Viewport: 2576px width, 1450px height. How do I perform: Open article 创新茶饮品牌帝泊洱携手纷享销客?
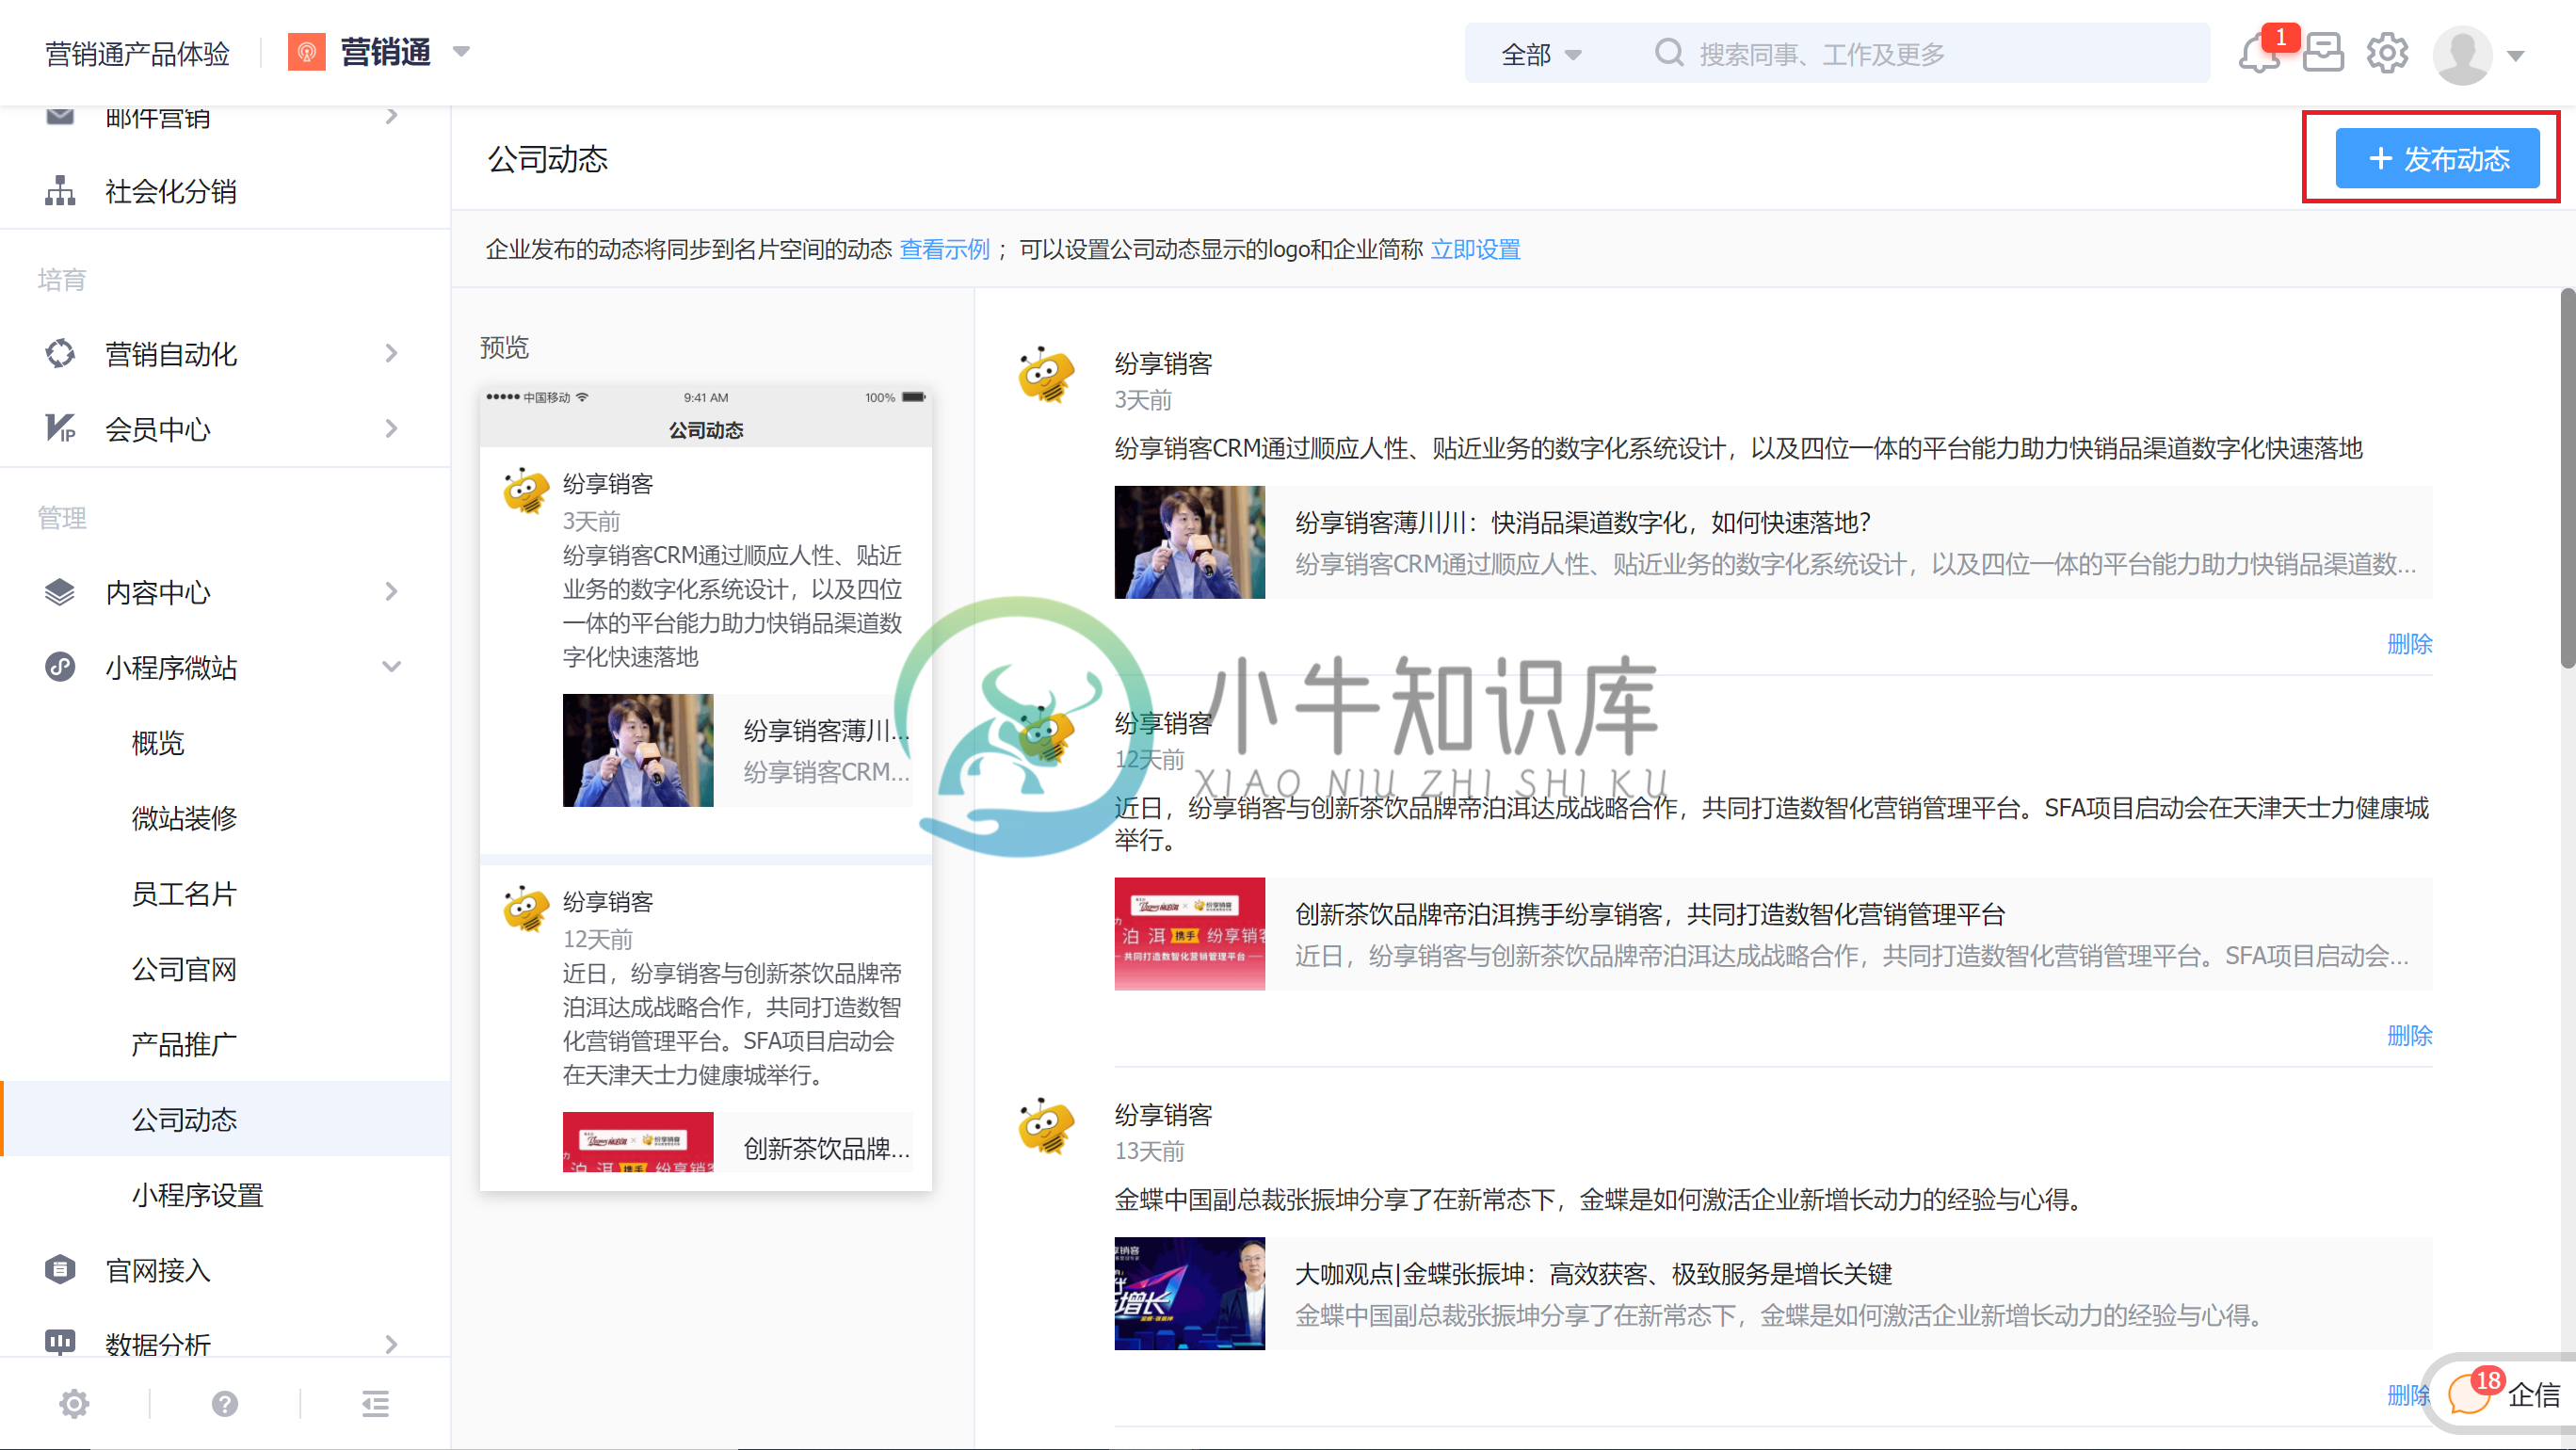click(1650, 914)
